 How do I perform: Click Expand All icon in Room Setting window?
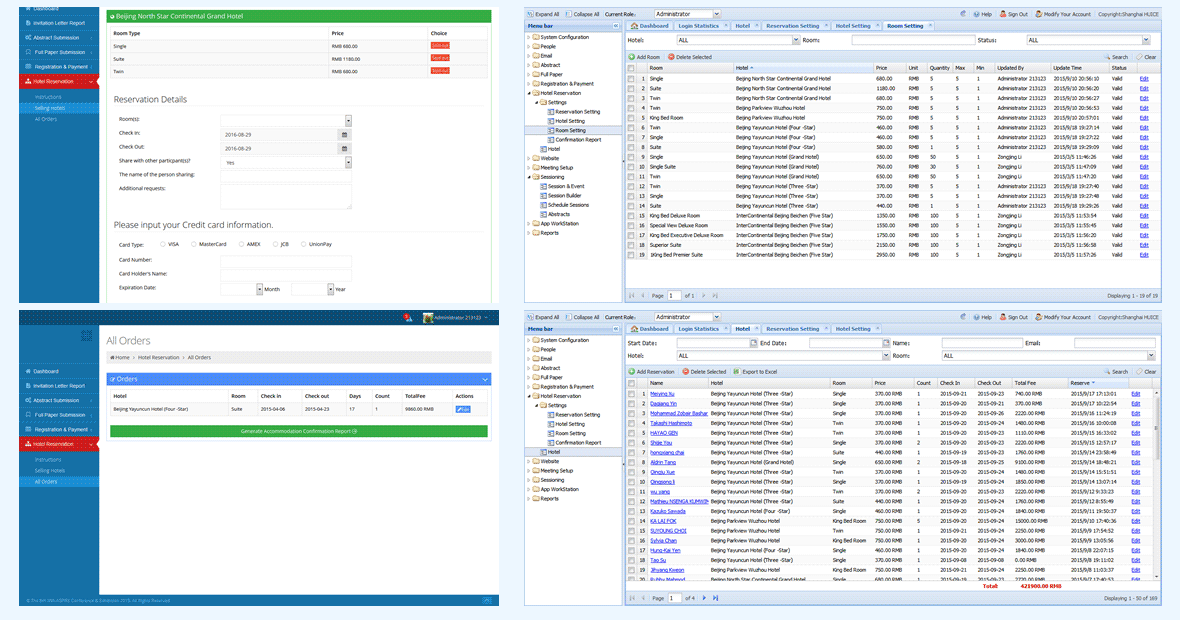(x=531, y=14)
